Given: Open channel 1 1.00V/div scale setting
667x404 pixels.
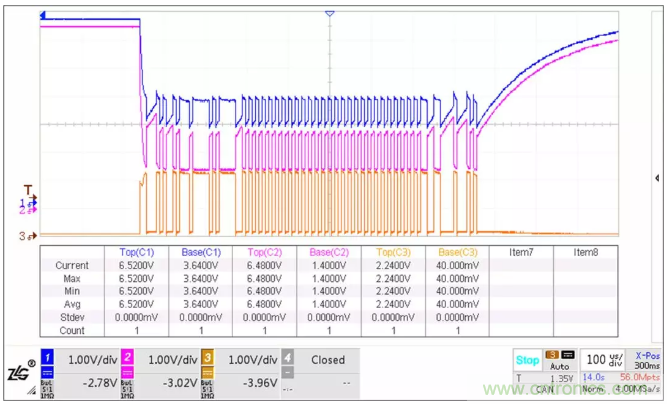Looking at the screenshot, I should 91,360.
